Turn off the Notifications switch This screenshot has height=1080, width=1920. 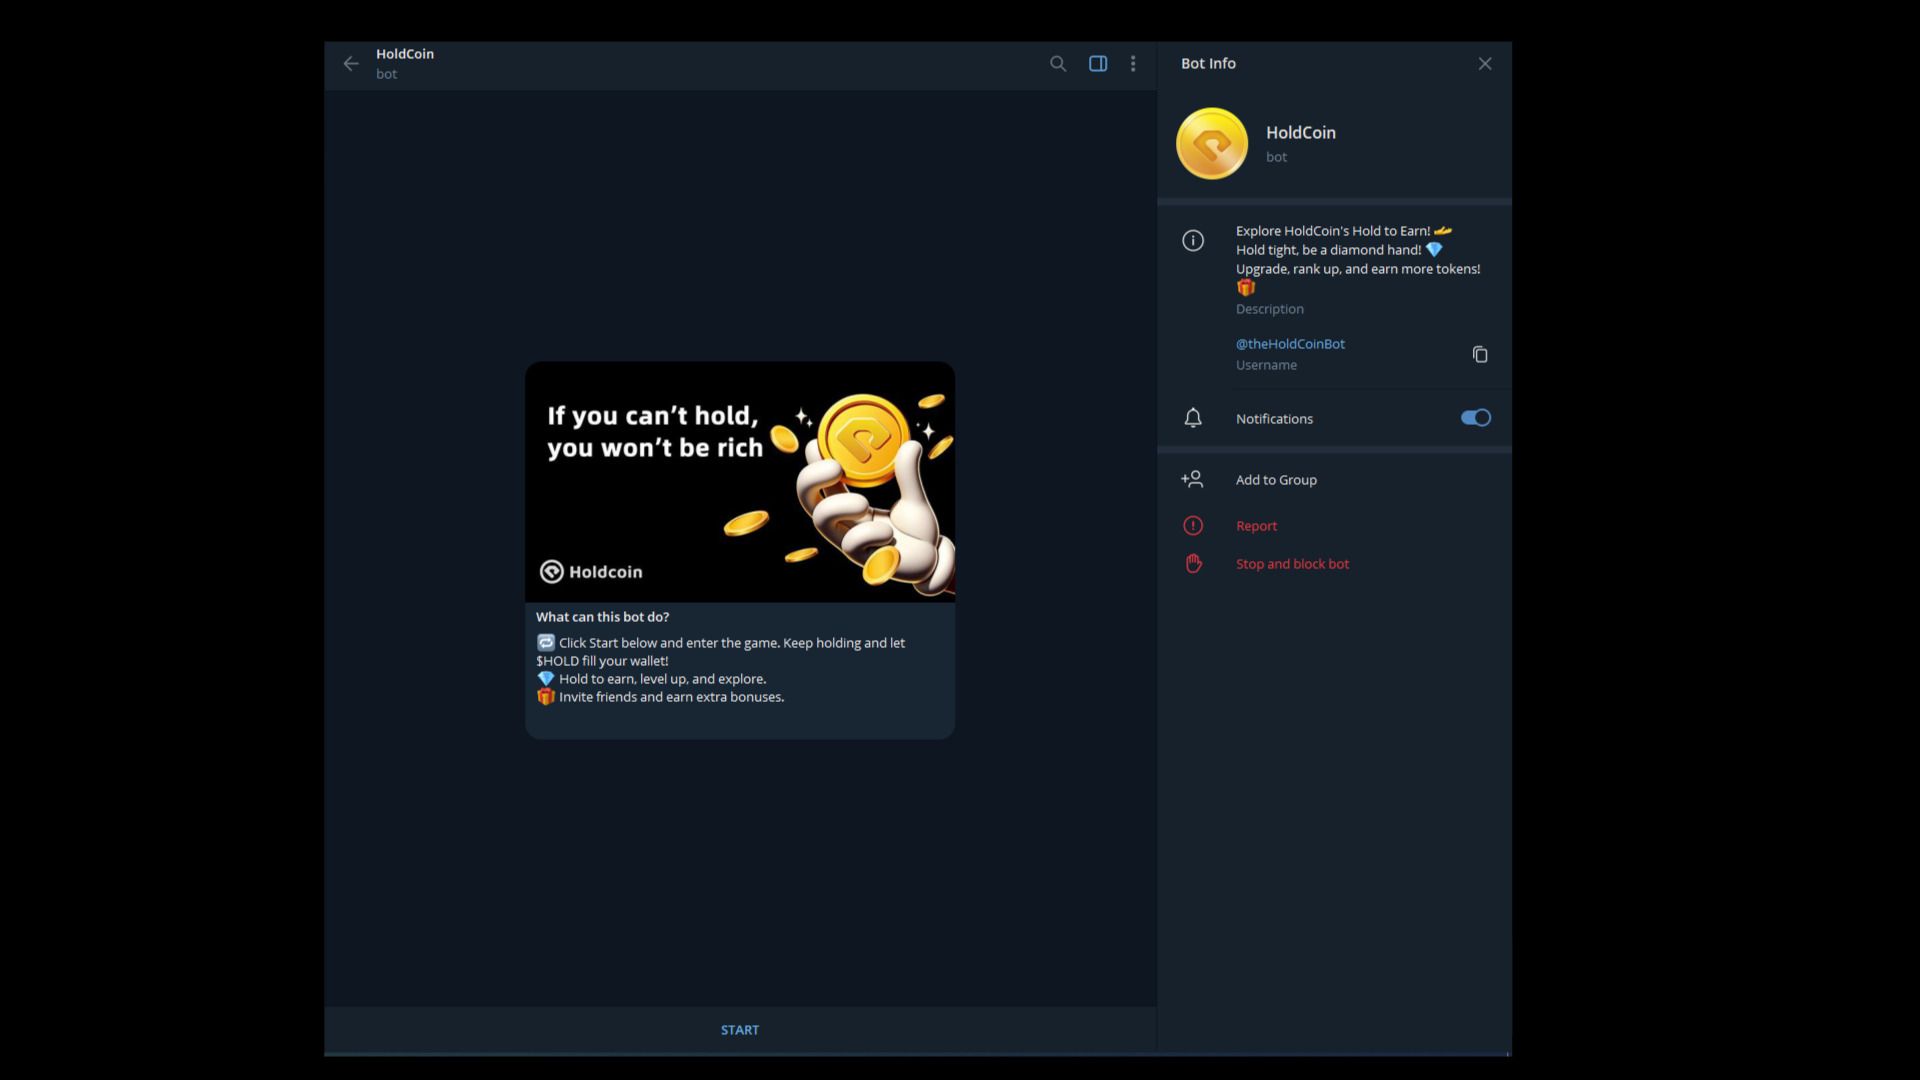[1475, 418]
